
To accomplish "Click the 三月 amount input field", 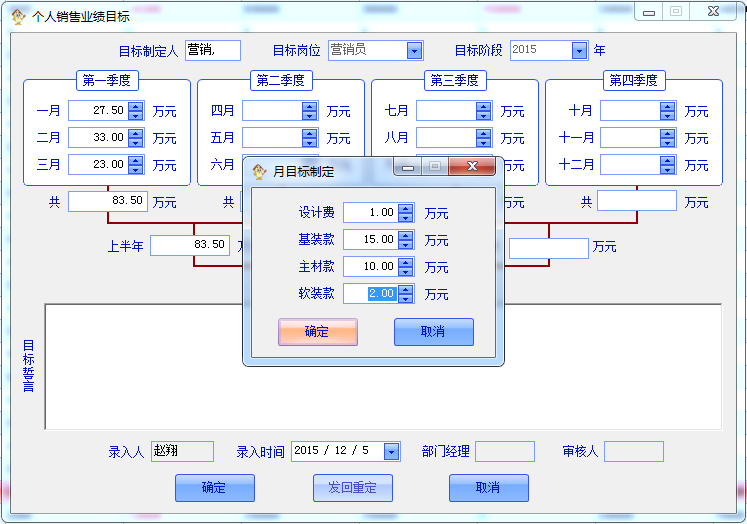I will (x=98, y=164).
